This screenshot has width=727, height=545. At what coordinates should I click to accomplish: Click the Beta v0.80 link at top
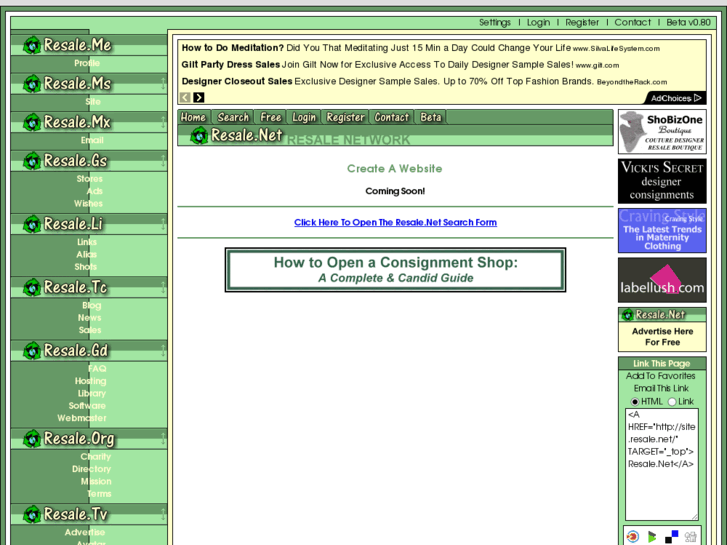pyautogui.click(x=689, y=22)
